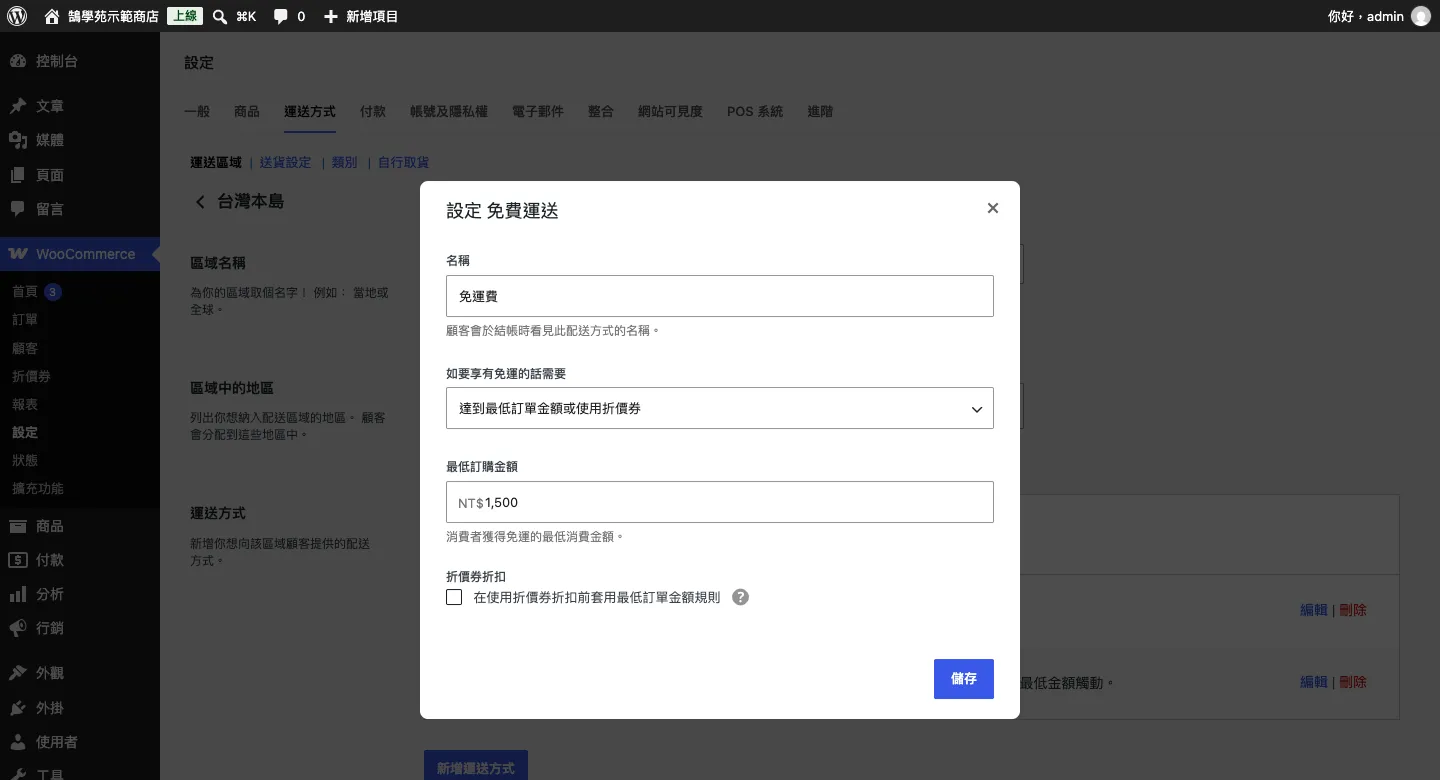The height and width of the screenshot is (780, 1440).
Task: Click the 控制台 dashboard icon in sidebar
Action: coord(18,61)
